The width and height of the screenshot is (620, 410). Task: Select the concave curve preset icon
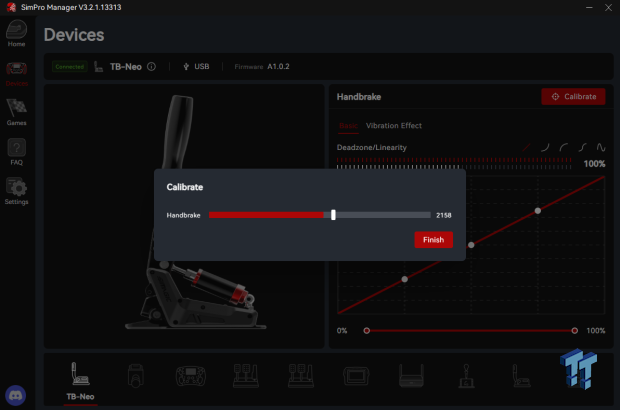(545, 147)
